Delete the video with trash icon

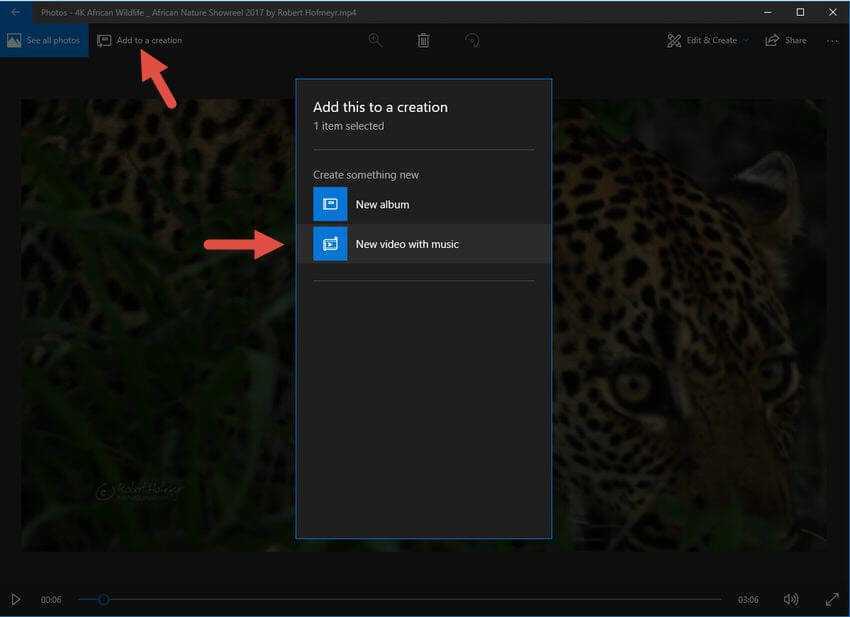423,41
